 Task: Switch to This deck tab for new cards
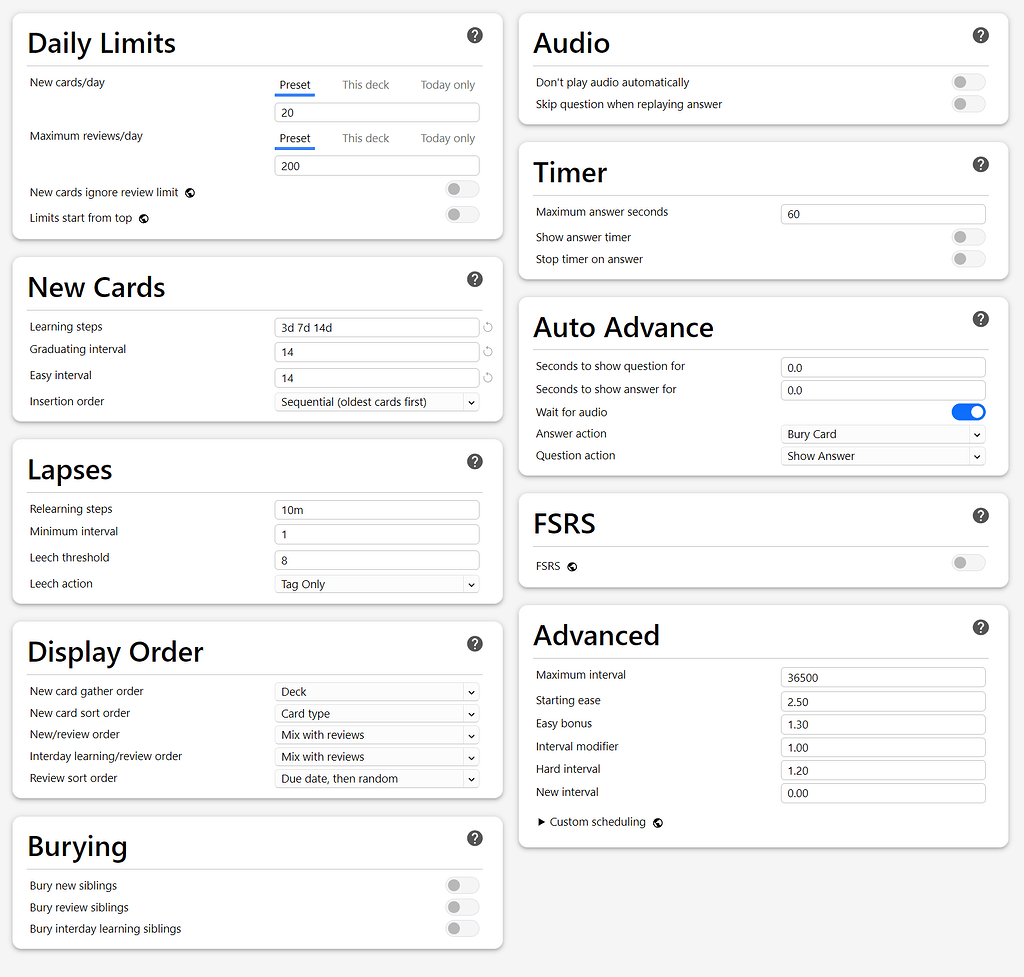pos(365,85)
